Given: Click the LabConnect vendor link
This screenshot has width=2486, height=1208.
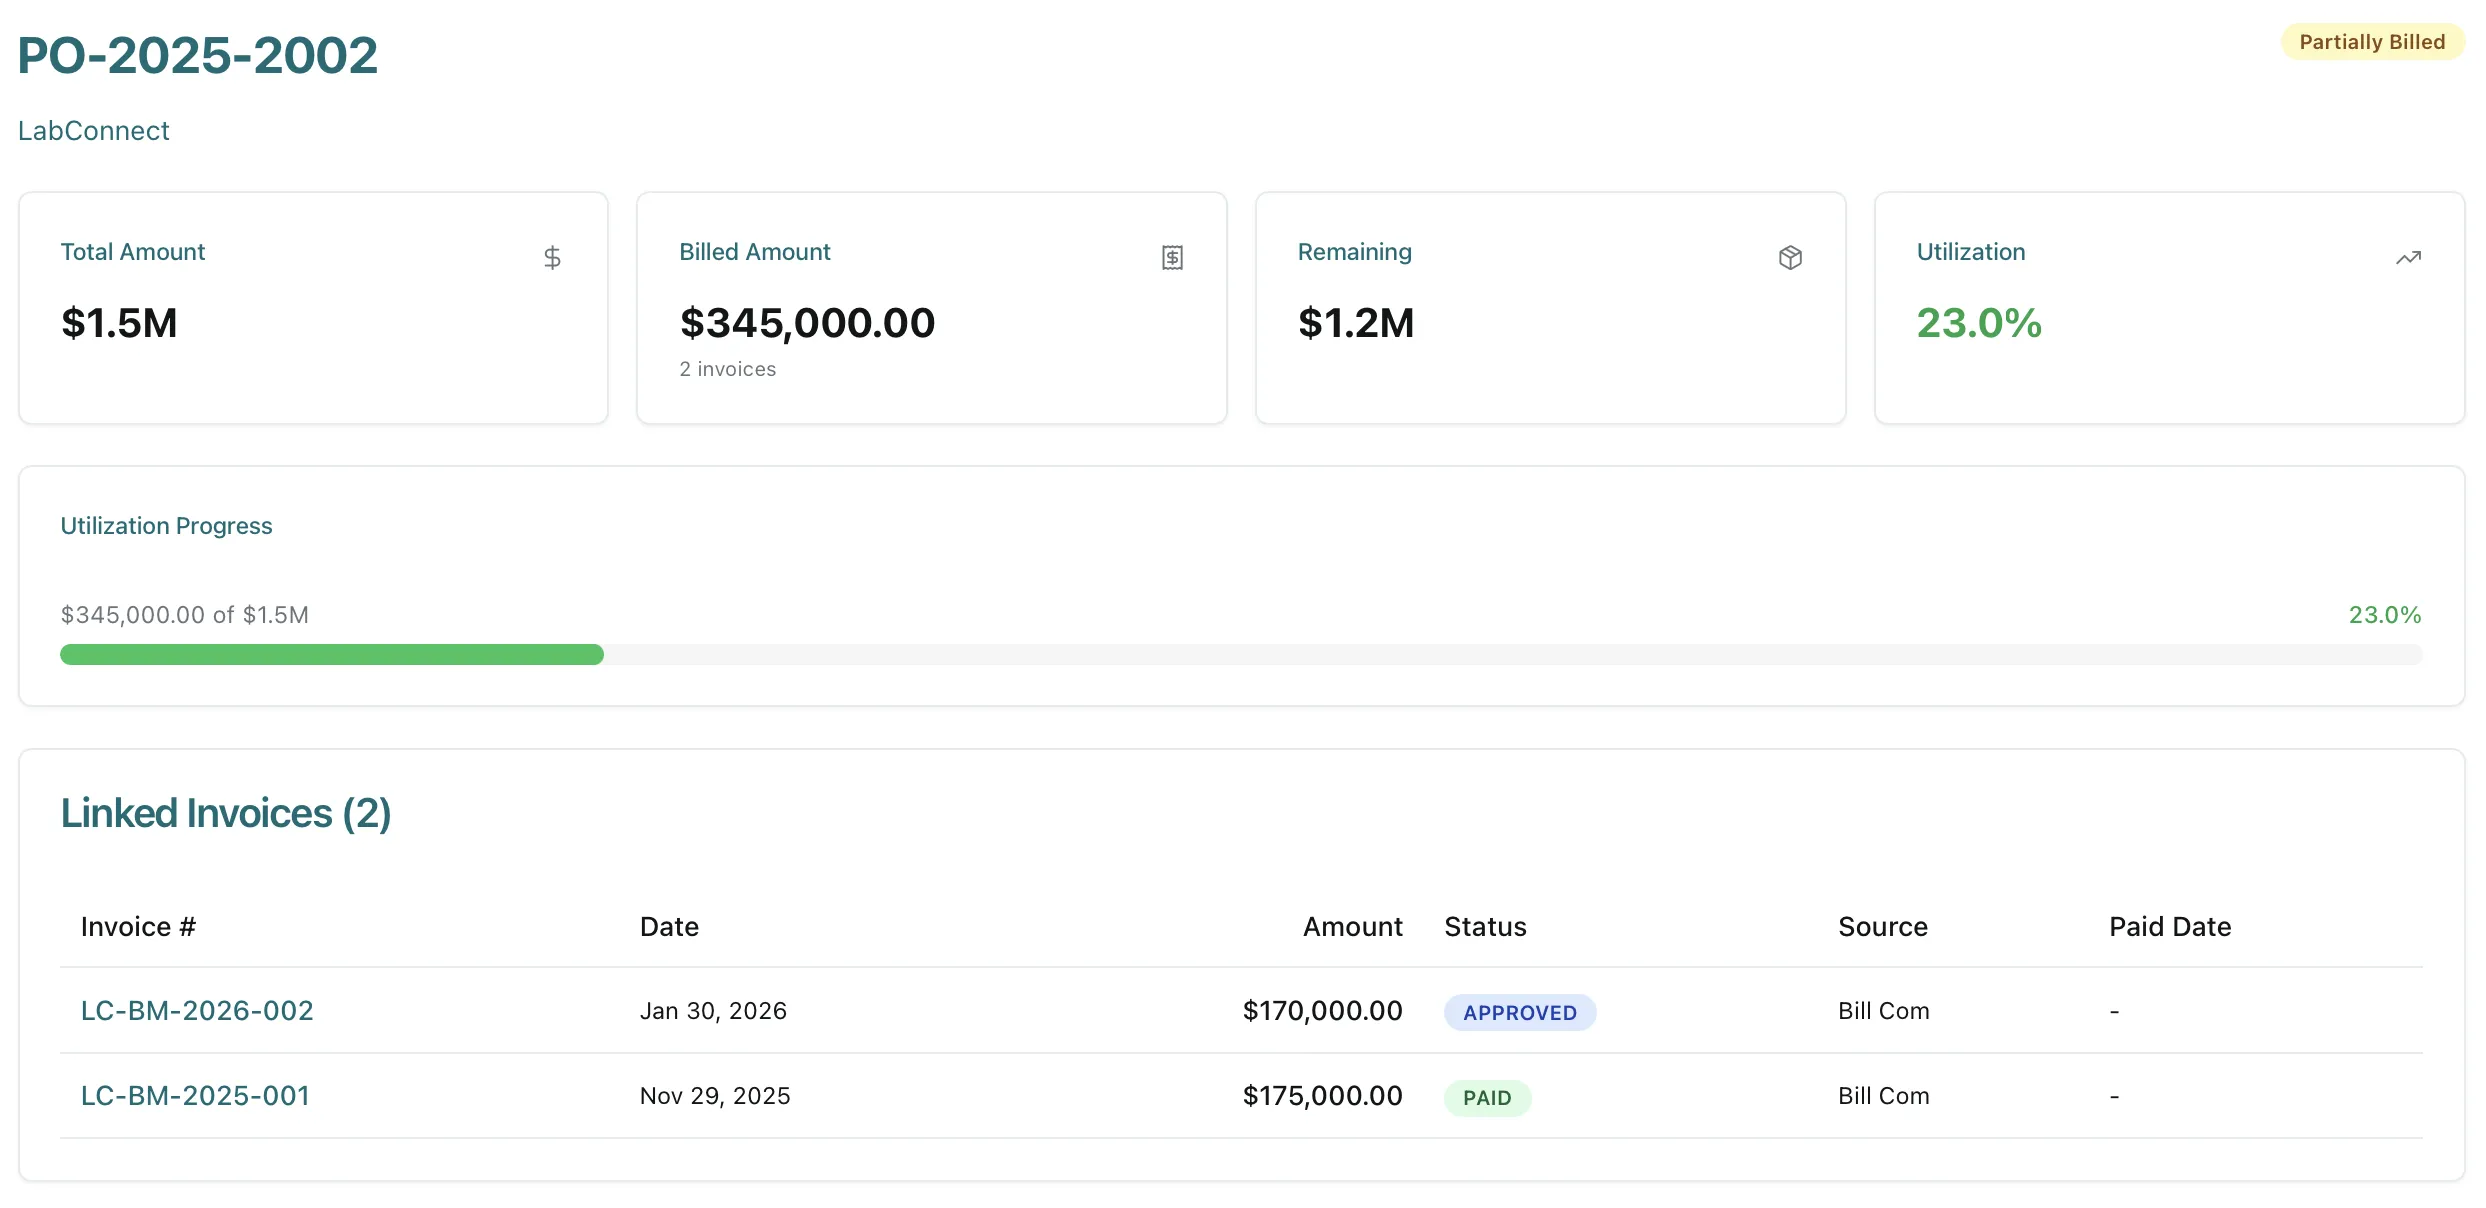Looking at the screenshot, I should [93, 130].
